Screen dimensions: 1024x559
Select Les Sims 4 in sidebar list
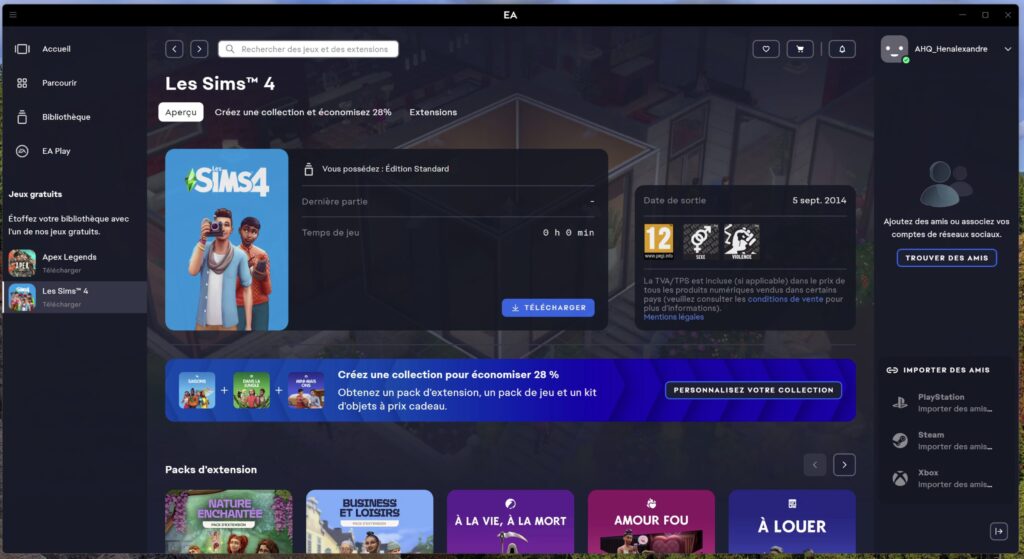coord(74,297)
